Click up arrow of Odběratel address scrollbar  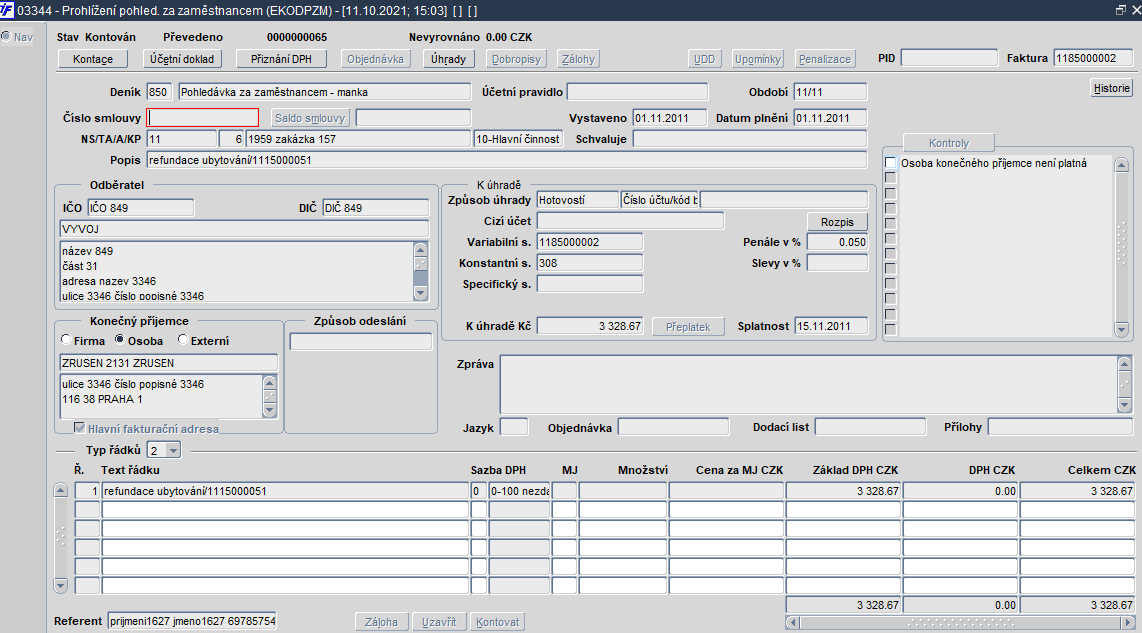(x=420, y=250)
